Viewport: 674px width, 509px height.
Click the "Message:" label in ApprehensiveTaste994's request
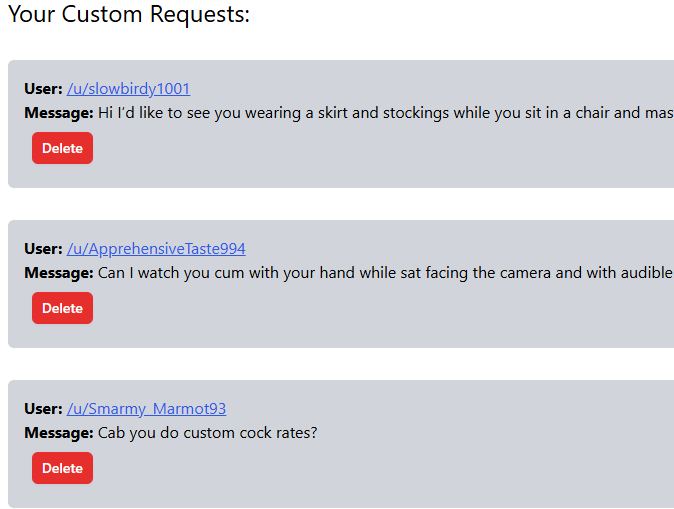[x=59, y=273]
